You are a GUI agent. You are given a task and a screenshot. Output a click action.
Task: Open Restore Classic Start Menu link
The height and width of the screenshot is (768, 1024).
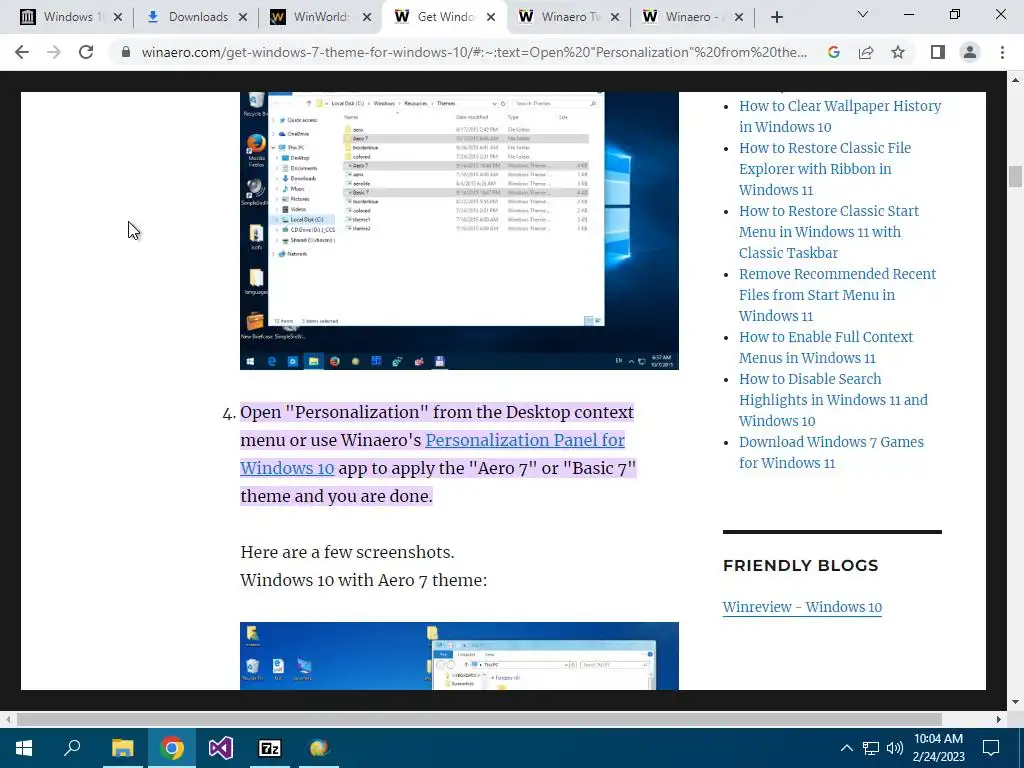[829, 232]
